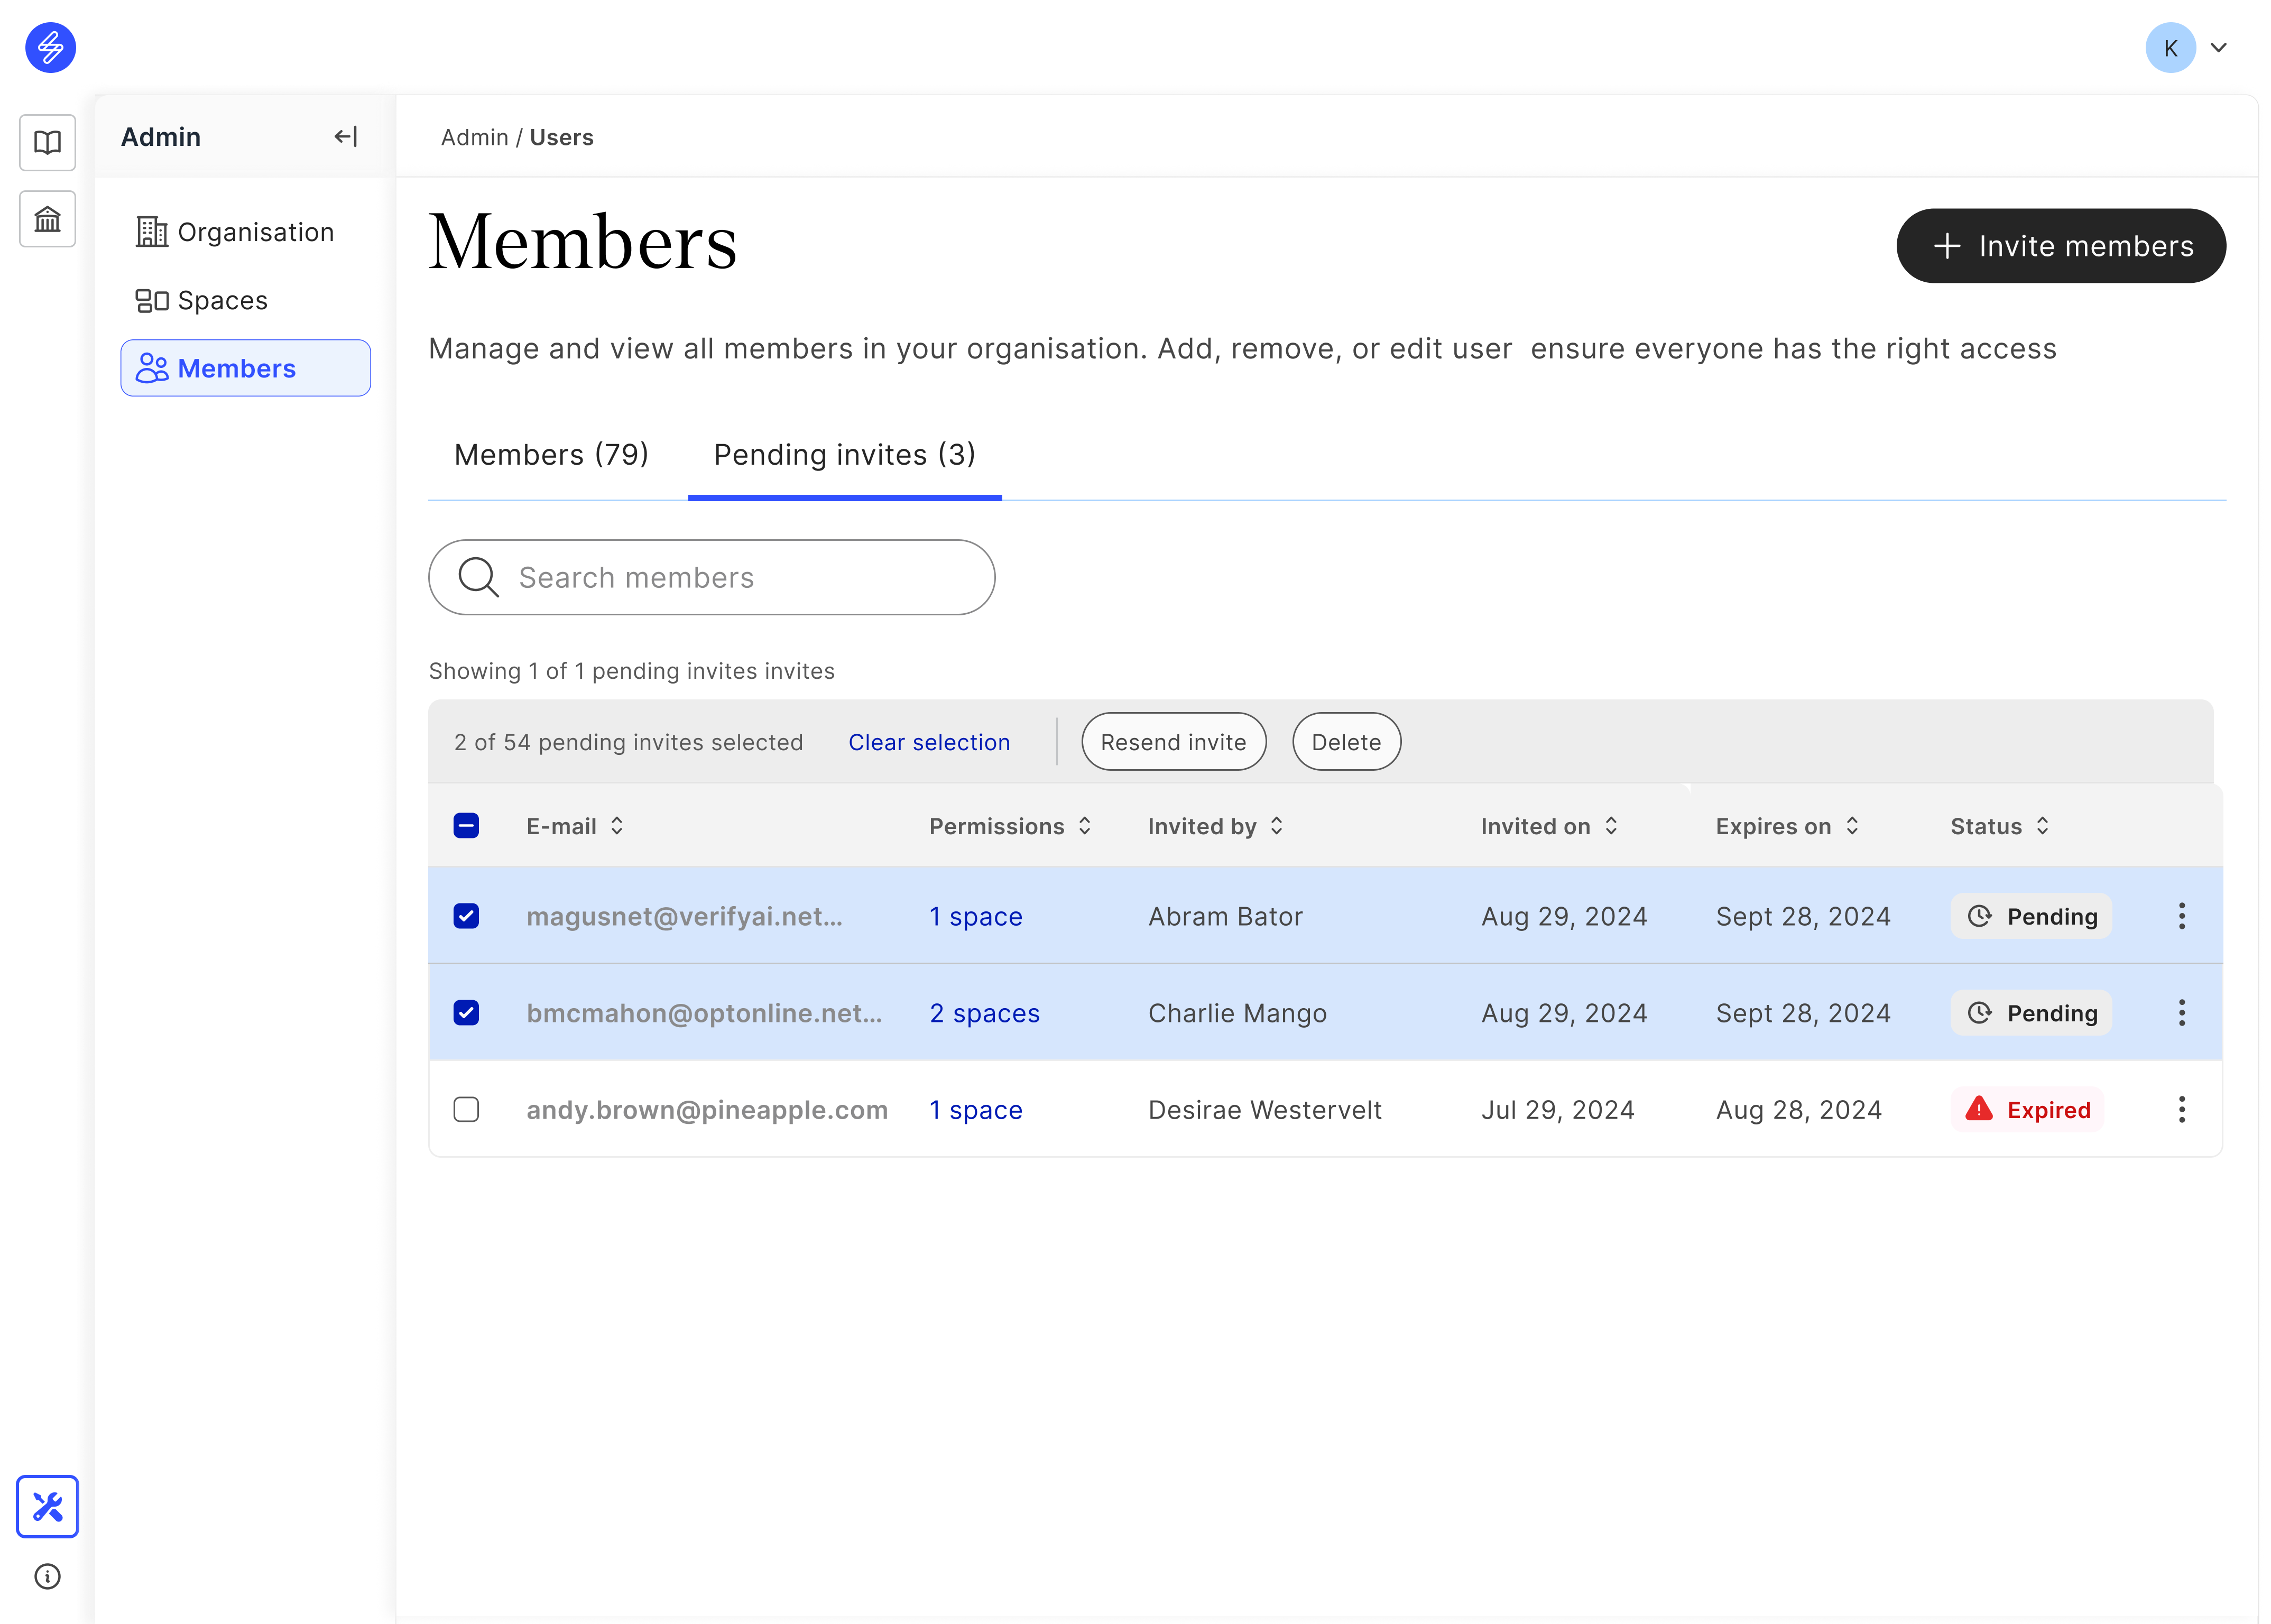The height and width of the screenshot is (1624, 2271).
Task: Click the select-all checkbox in the header
Action: click(x=466, y=825)
